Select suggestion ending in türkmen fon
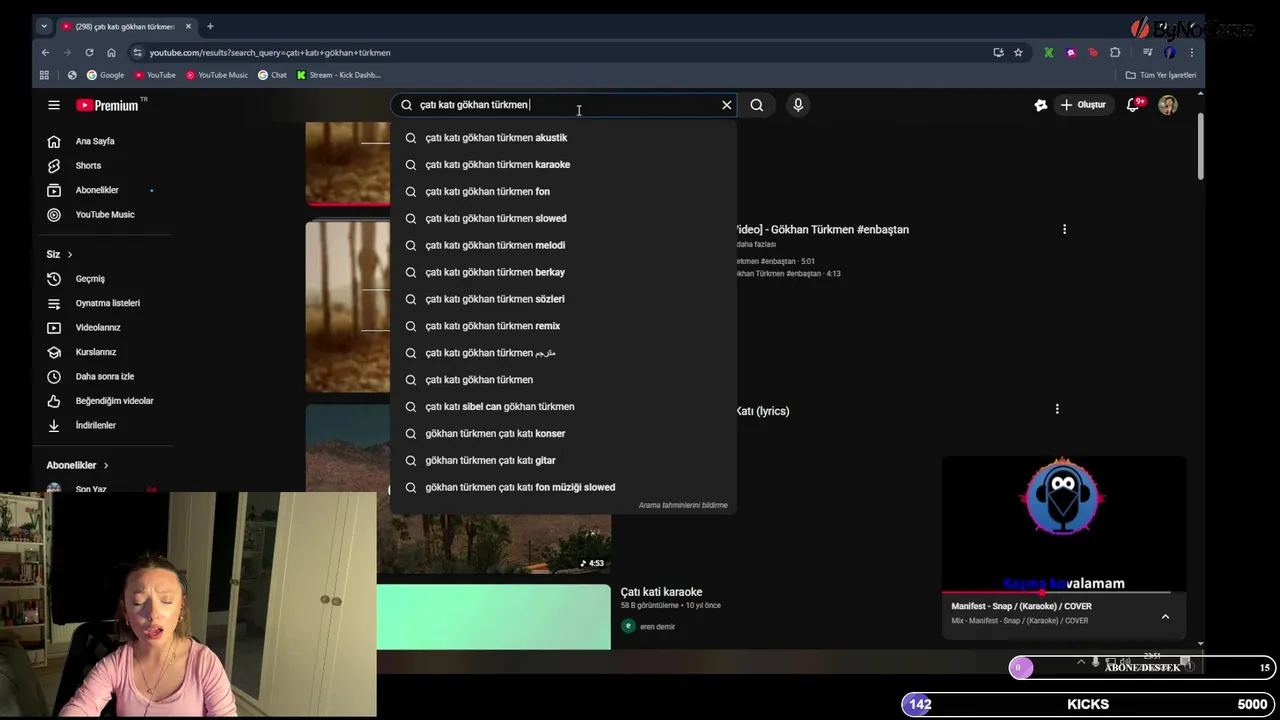The width and height of the screenshot is (1280, 720). coord(563,192)
